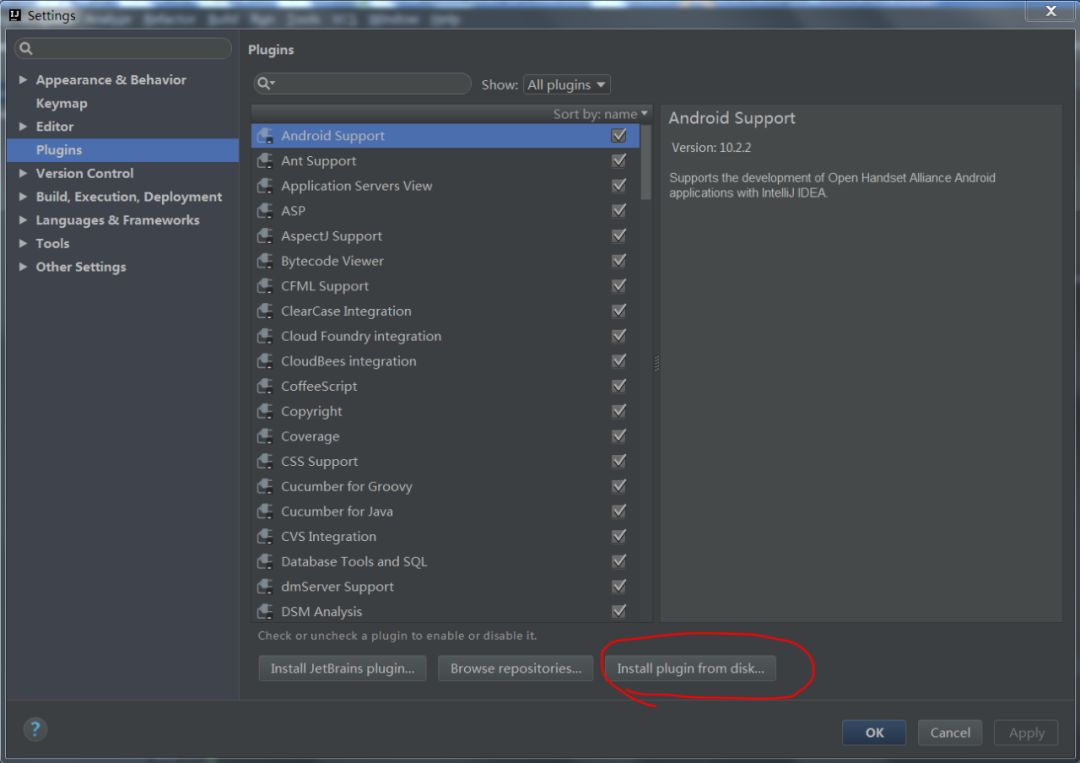1080x763 pixels.
Task: Click the Cloud Foundry integration plugin icon
Action: 264,336
